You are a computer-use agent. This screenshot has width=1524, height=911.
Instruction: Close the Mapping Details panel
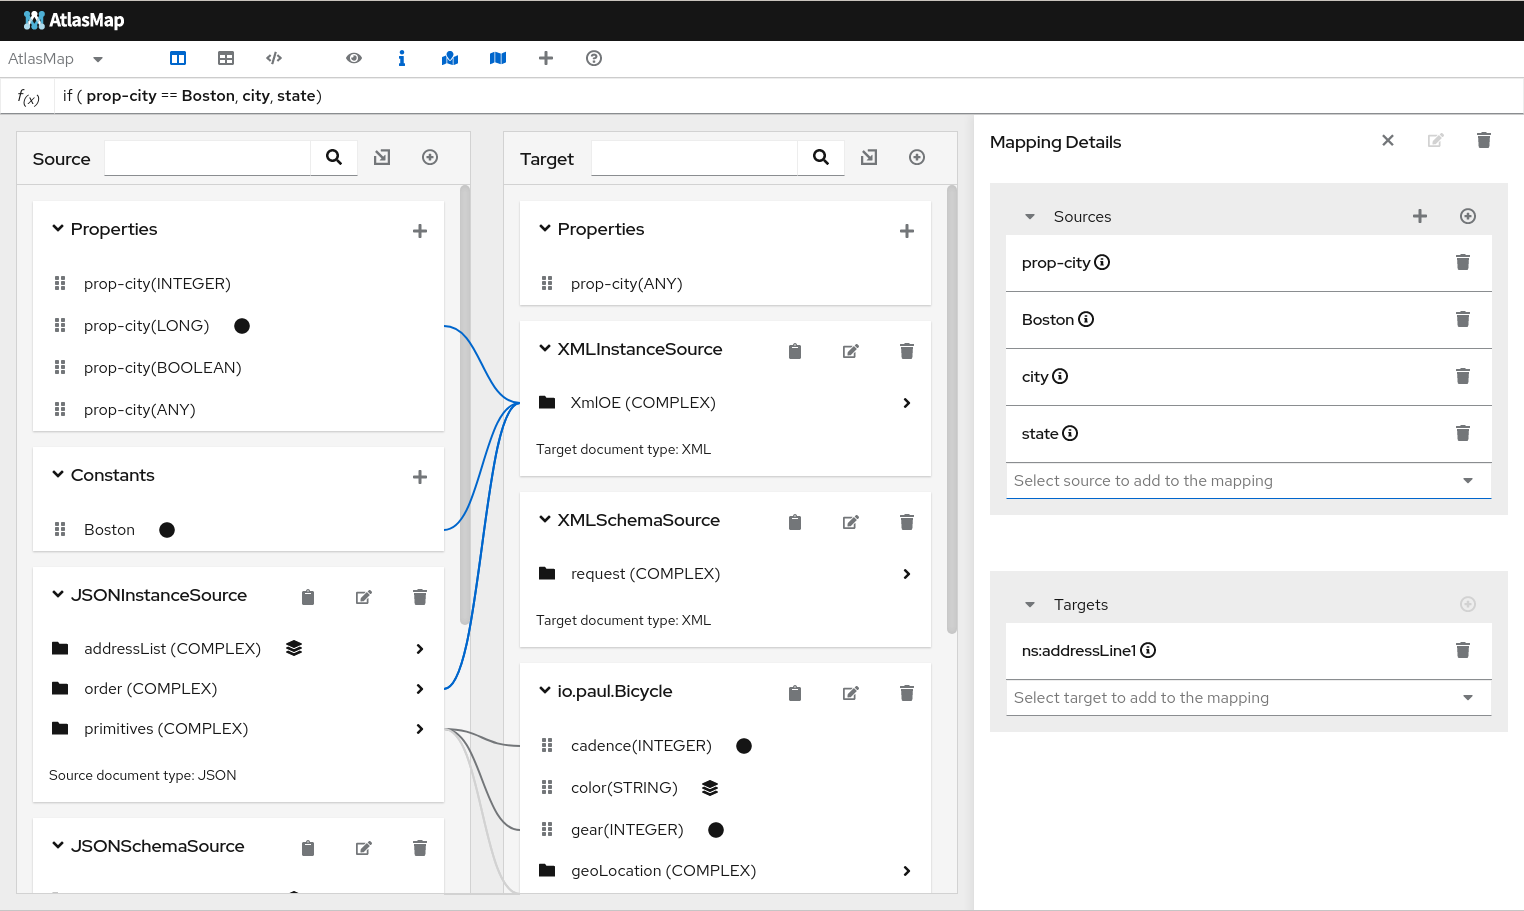point(1388,140)
